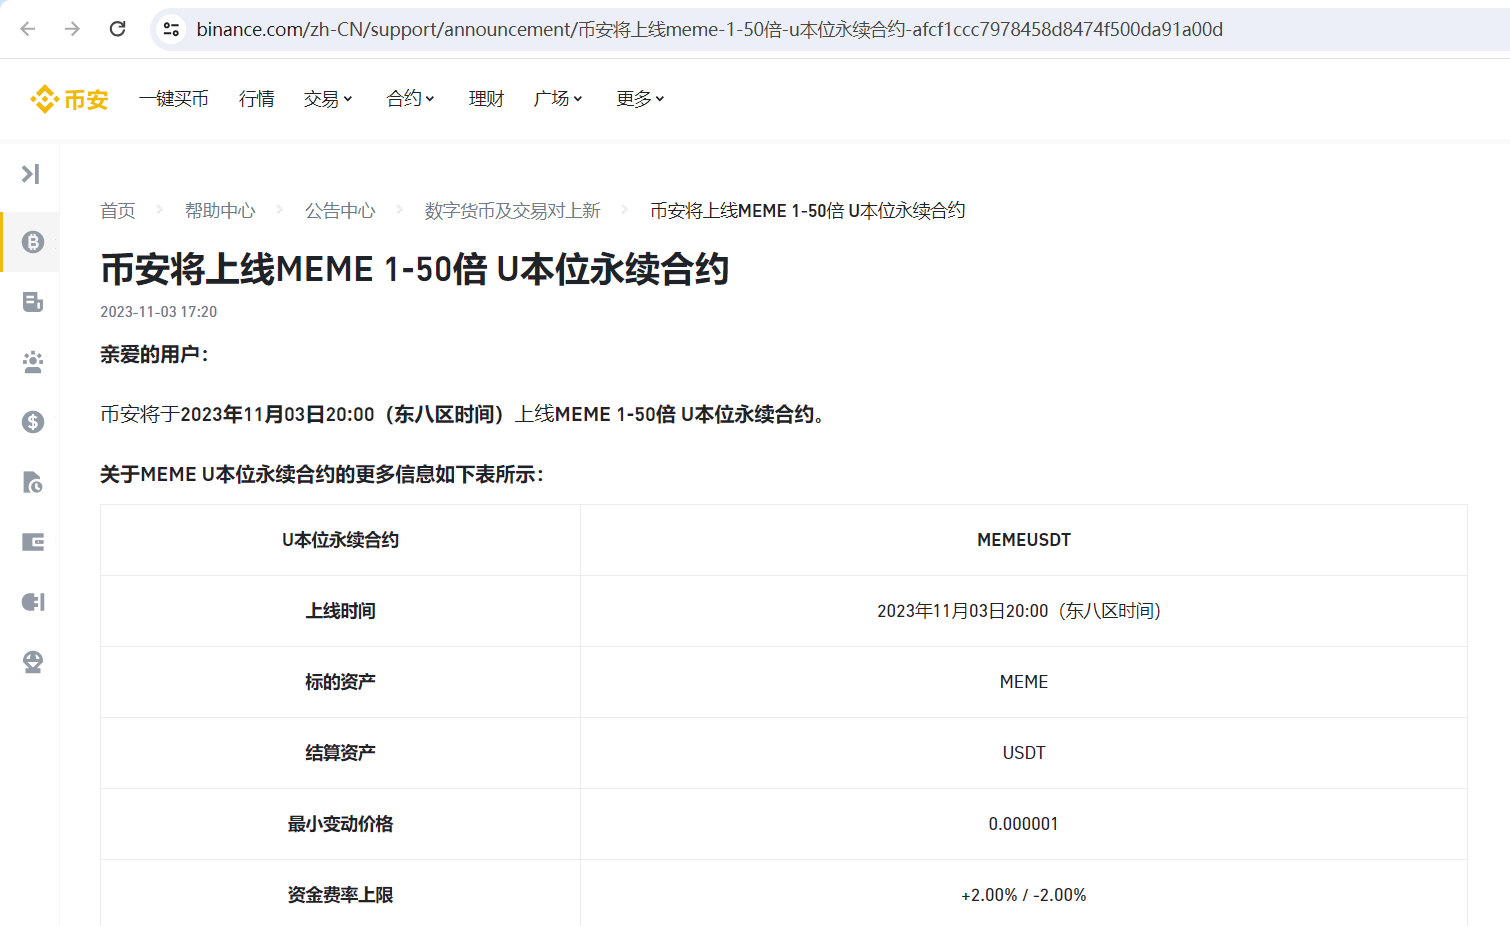
Task: Click current breadcrumb 币安将上线MEME 1-50倍 U本位永续合约
Action: [807, 211]
